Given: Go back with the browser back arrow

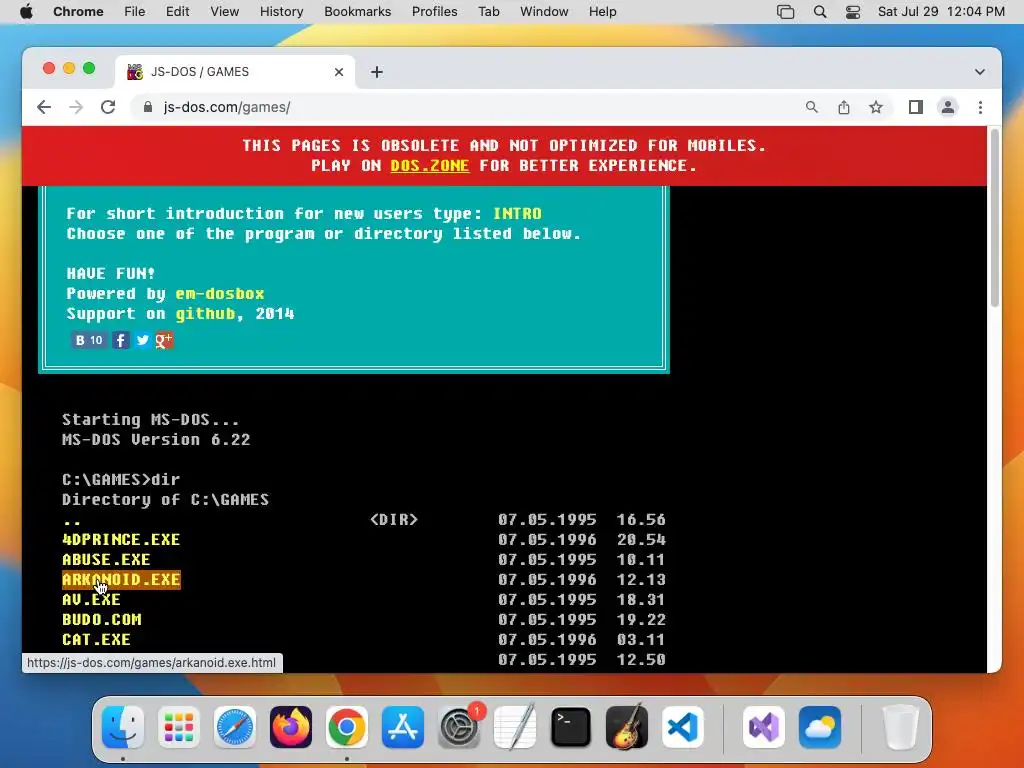Looking at the screenshot, I should click(x=44, y=107).
